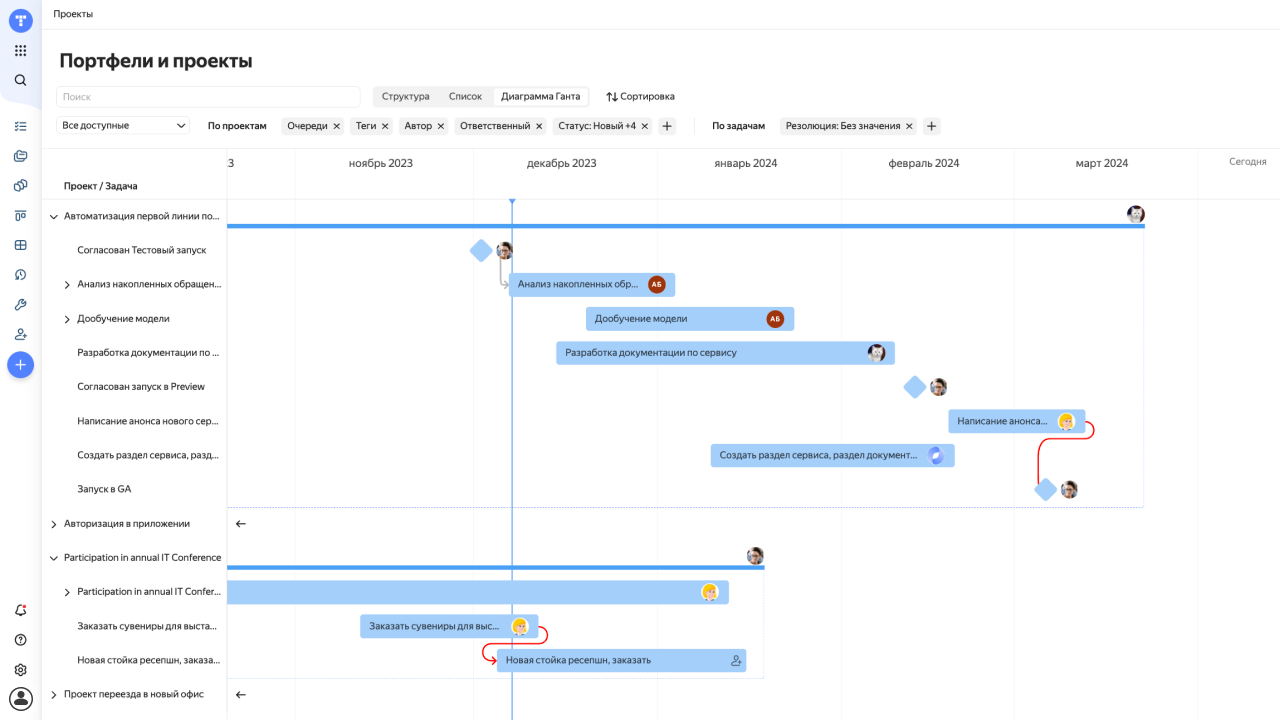Expand Дообучение модели task

67,319
